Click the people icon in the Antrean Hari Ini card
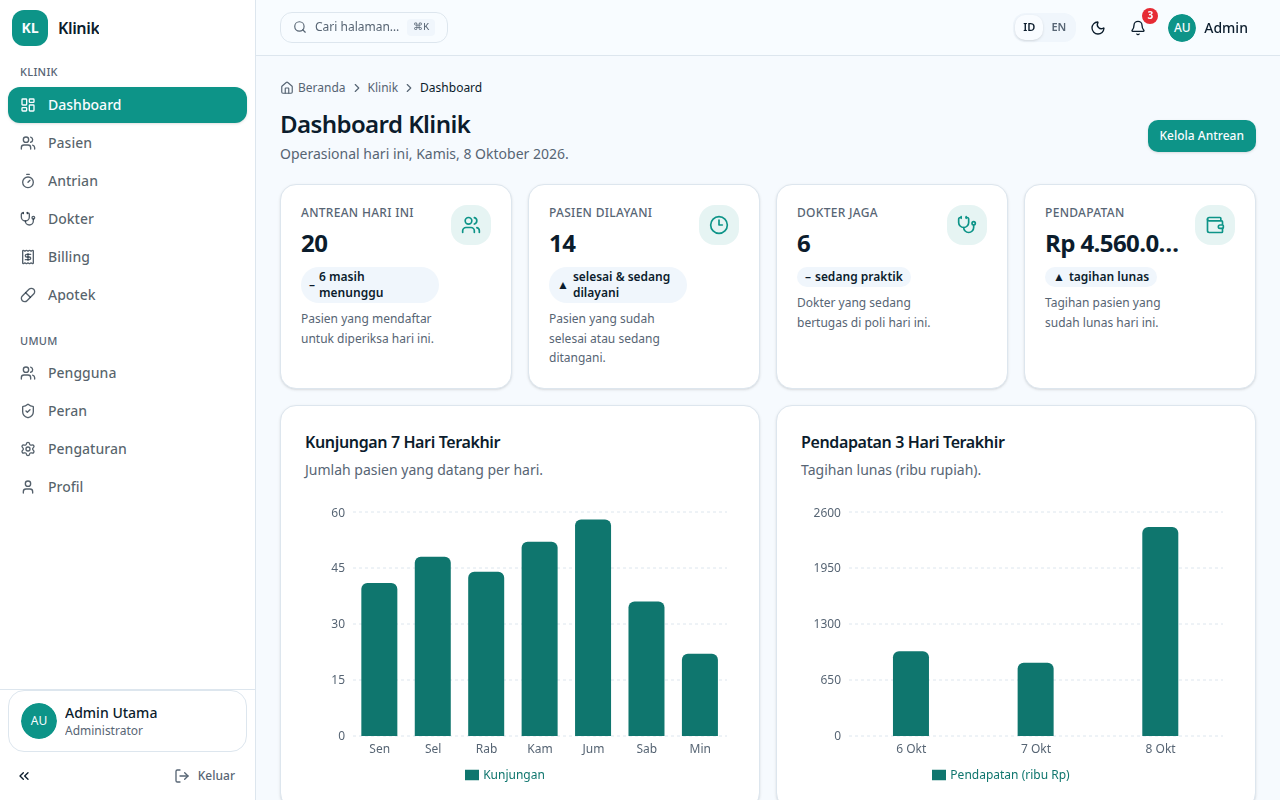 coord(471,225)
